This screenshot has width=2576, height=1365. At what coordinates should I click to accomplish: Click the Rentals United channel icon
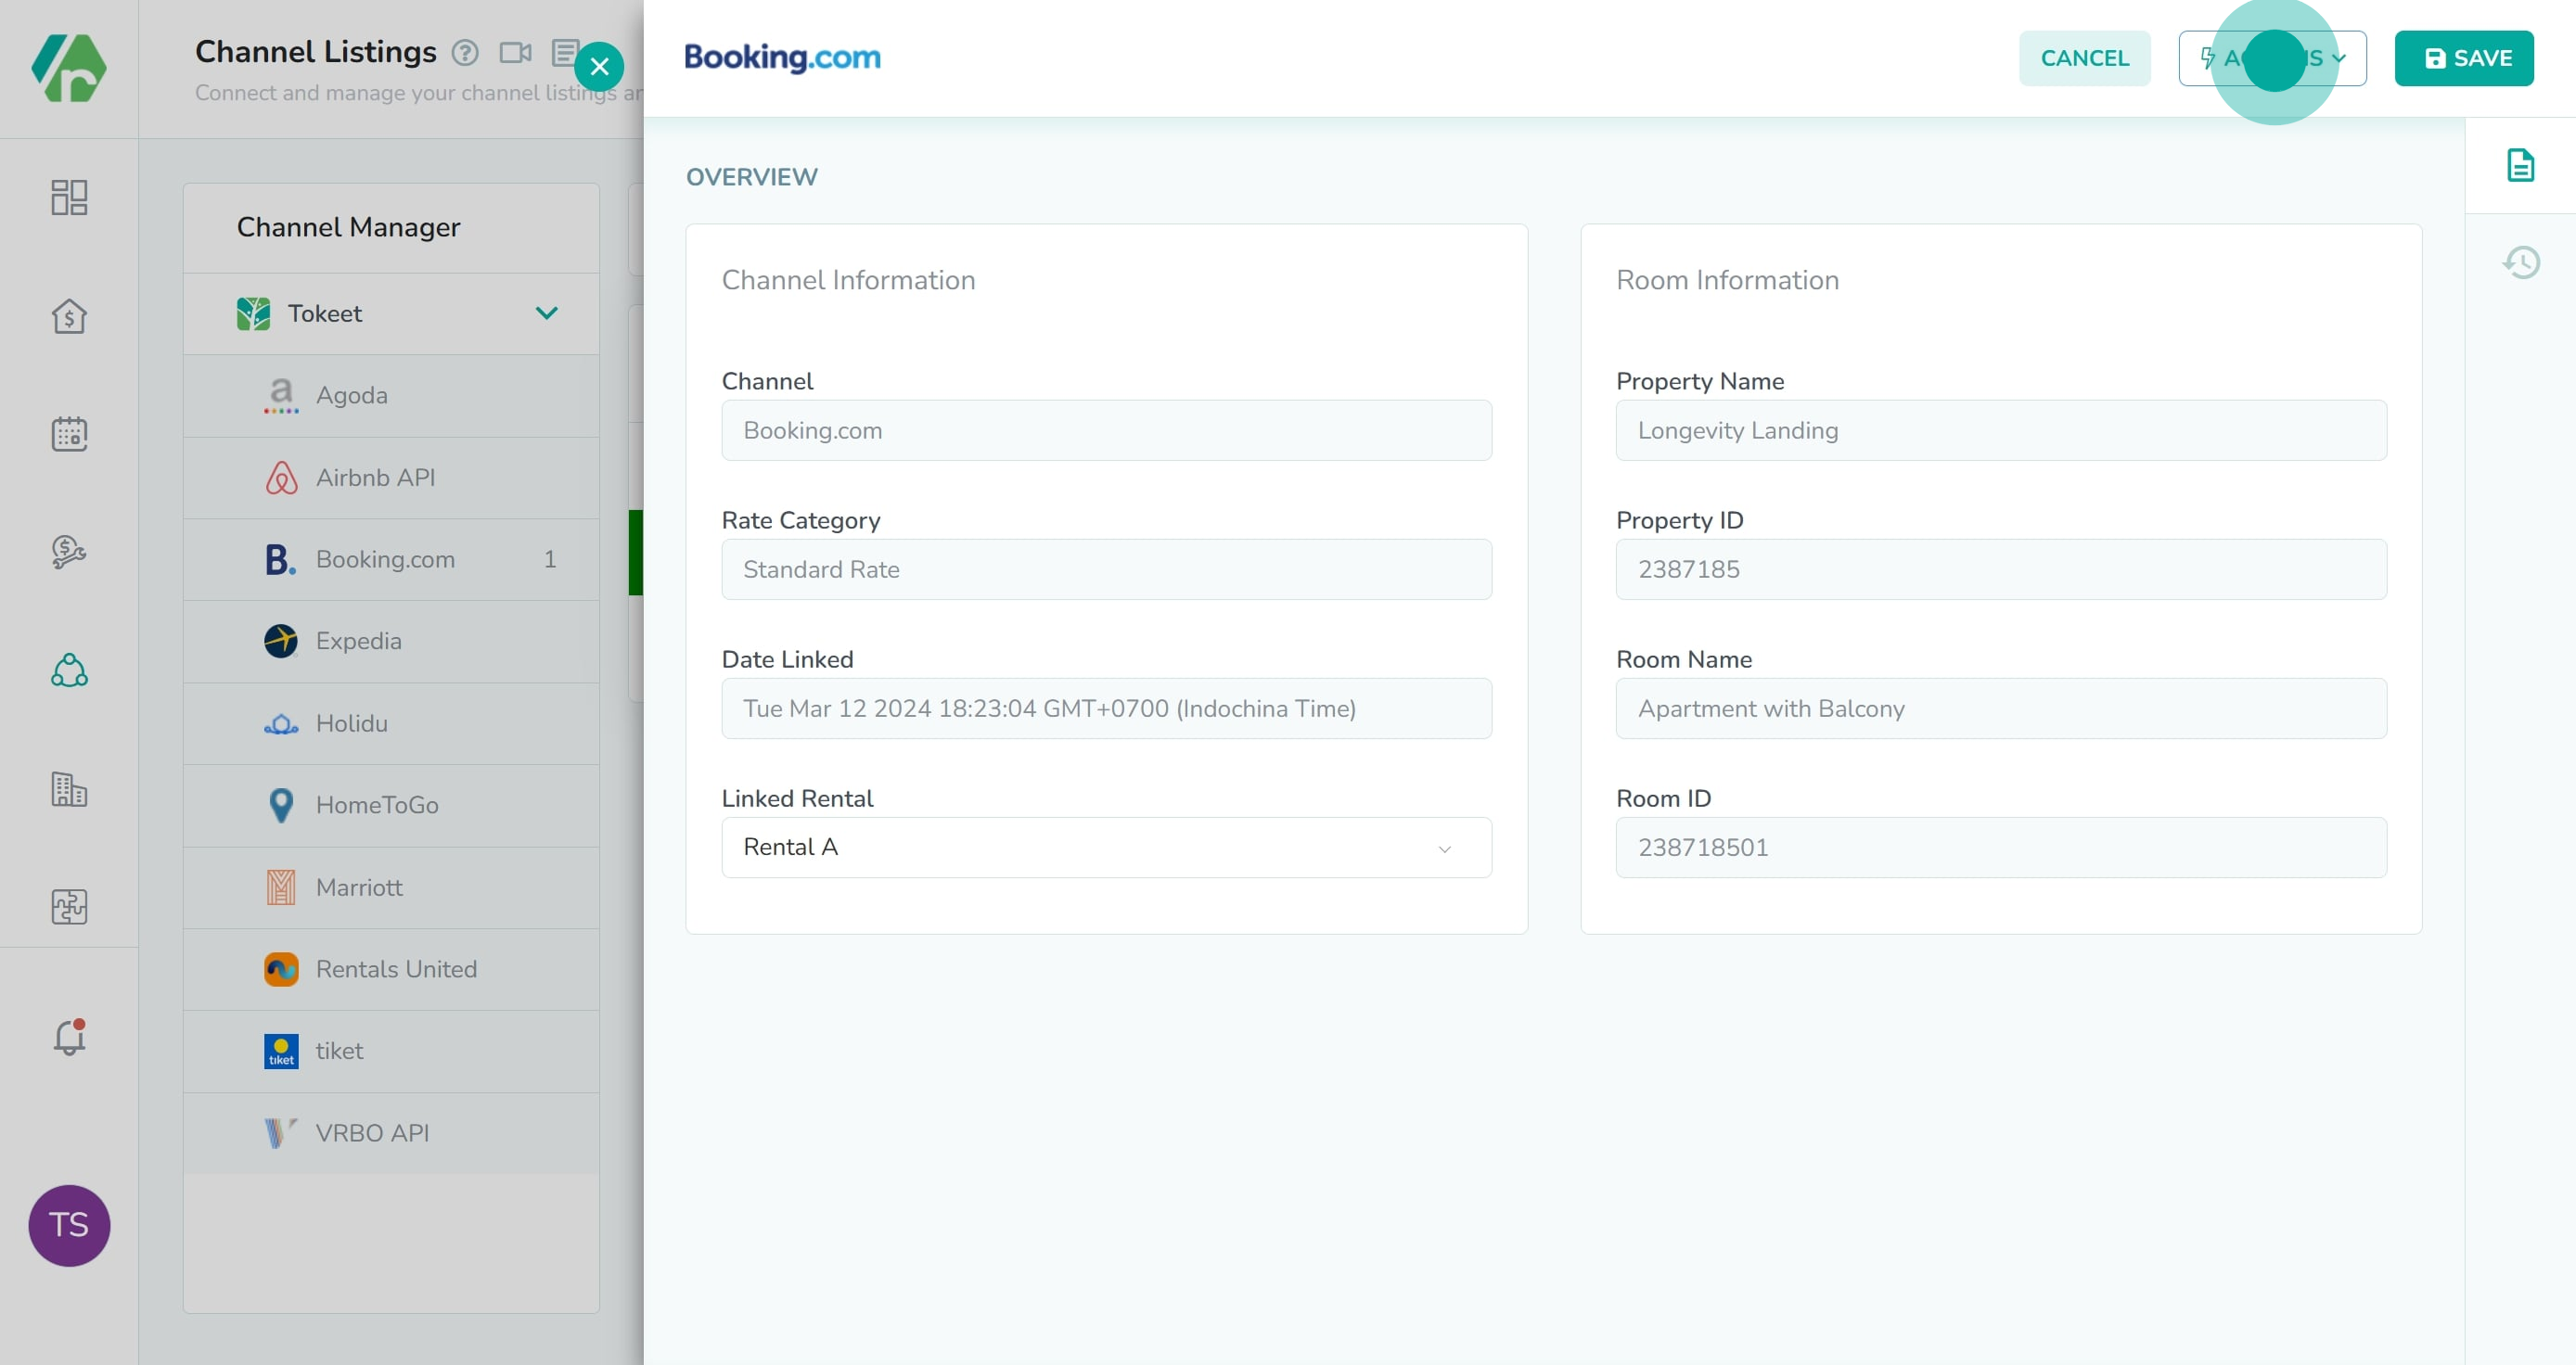pyautogui.click(x=279, y=968)
